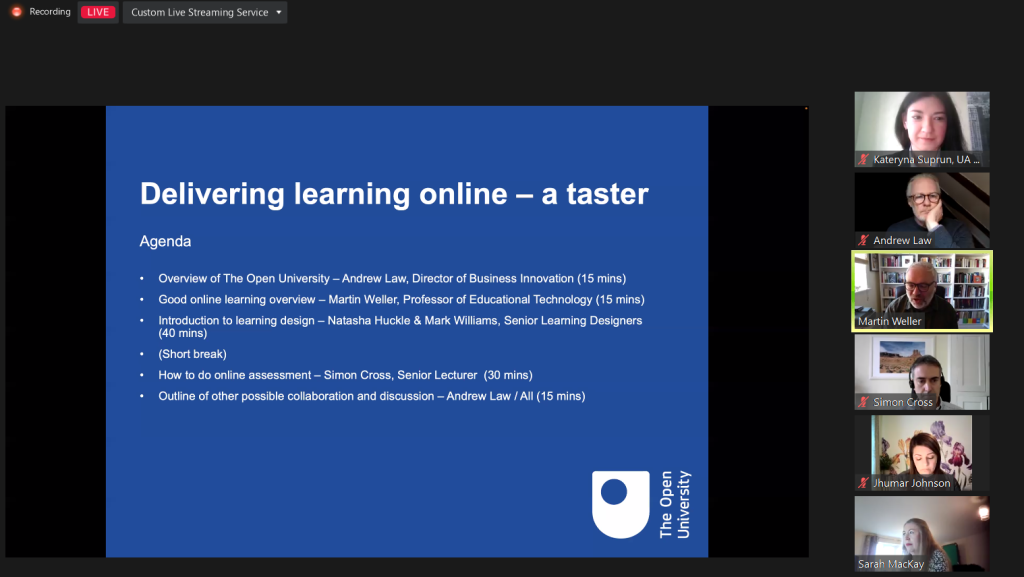The image size is (1024, 577).
Task: Click 'The Open University' logo text
Action: click(675, 505)
